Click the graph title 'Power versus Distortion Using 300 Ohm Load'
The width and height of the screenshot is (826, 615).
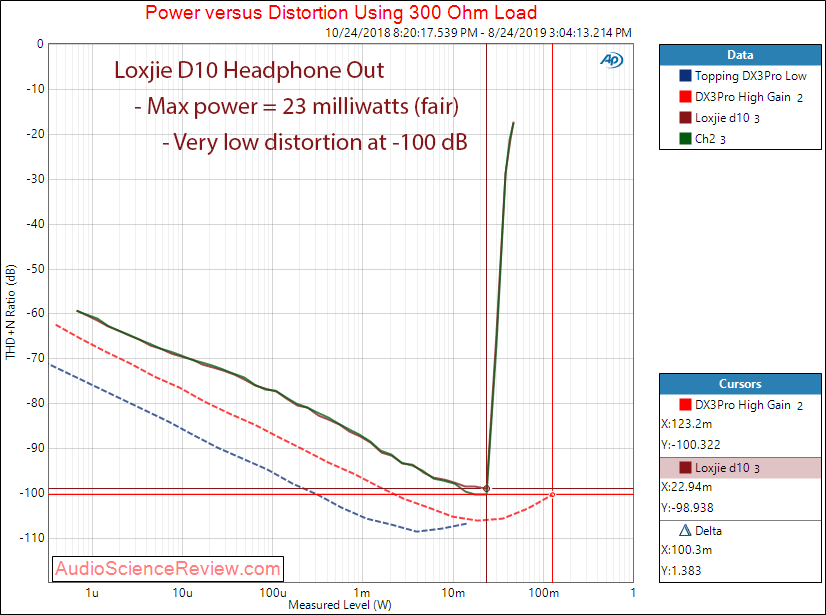pyautogui.click(x=341, y=12)
